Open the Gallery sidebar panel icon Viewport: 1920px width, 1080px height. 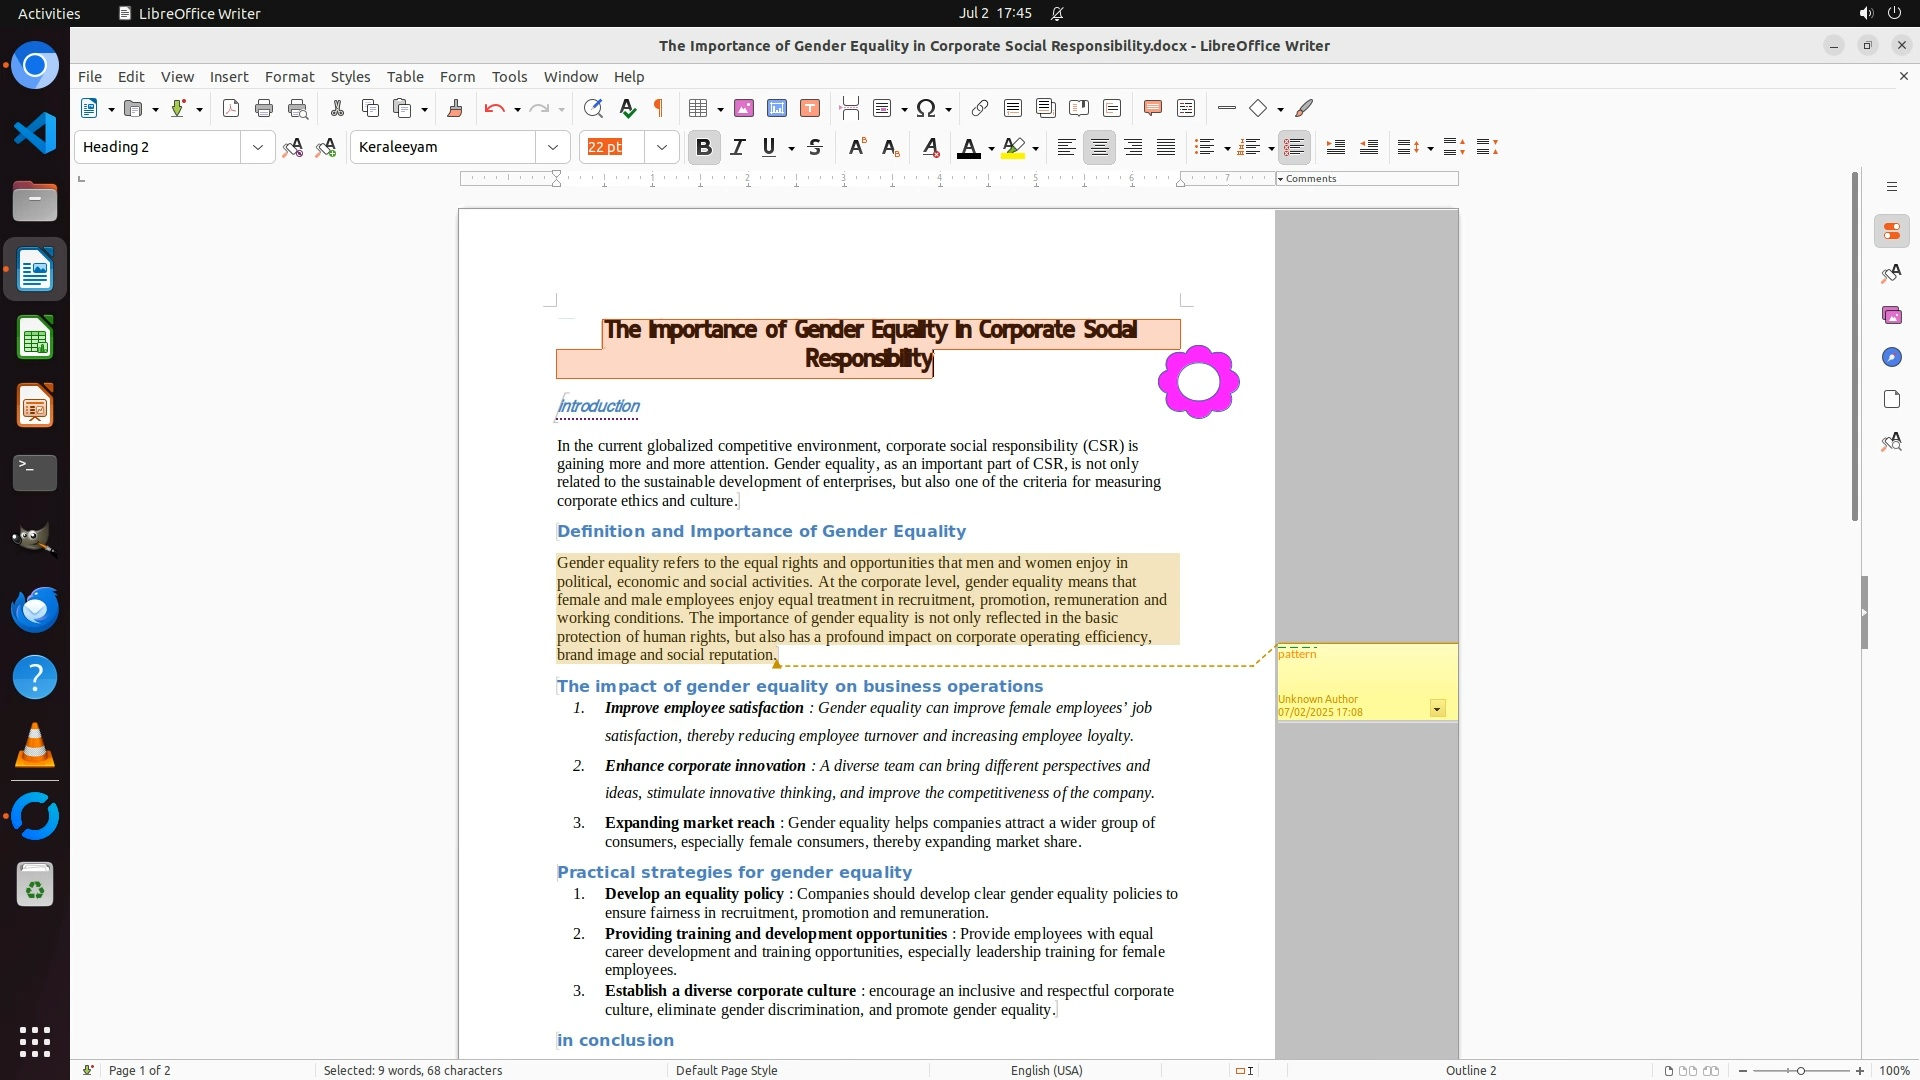tap(1891, 315)
